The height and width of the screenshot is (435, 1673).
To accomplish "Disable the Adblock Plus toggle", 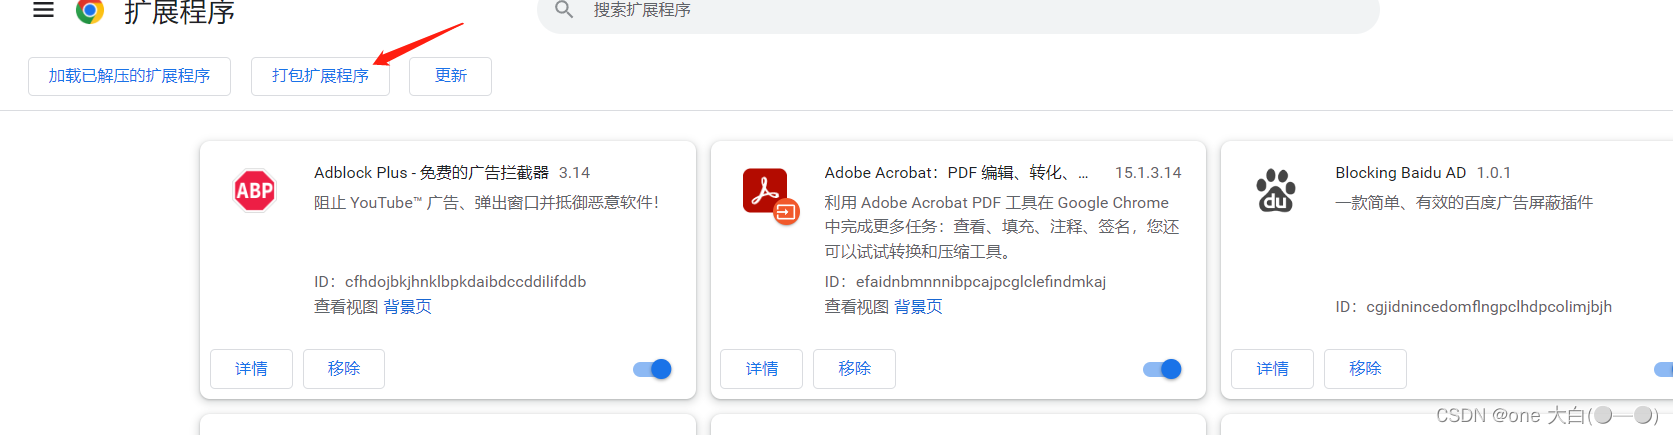I will [652, 369].
